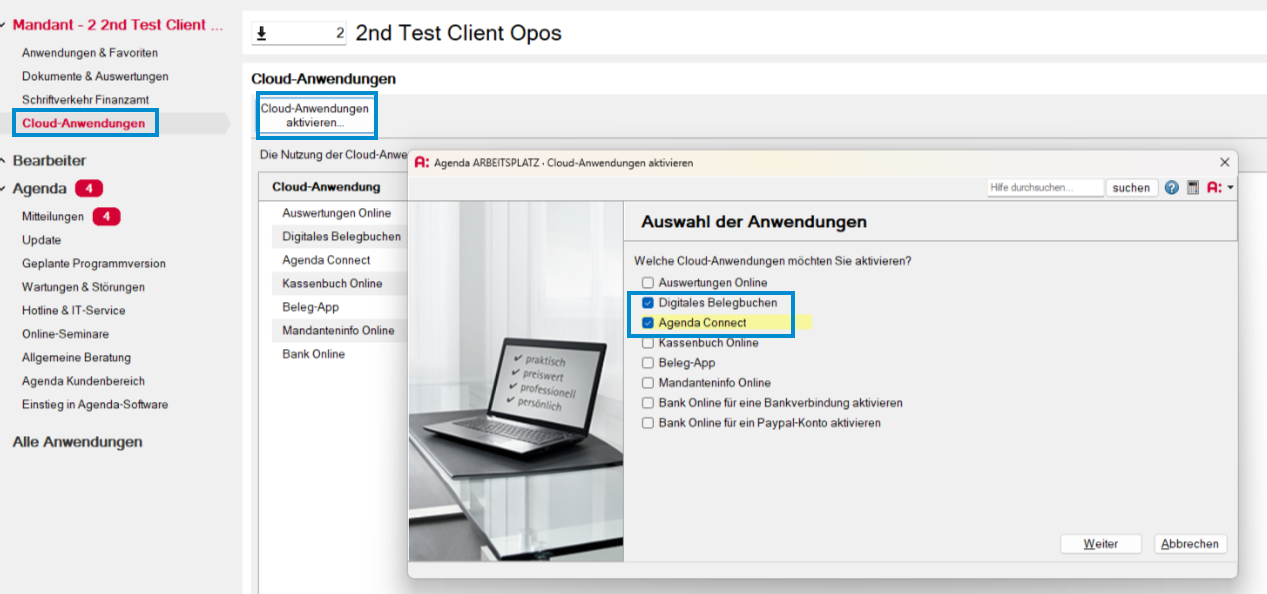Check the Beleg-App option
The width and height of the screenshot is (1267, 594).
coord(648,363)
